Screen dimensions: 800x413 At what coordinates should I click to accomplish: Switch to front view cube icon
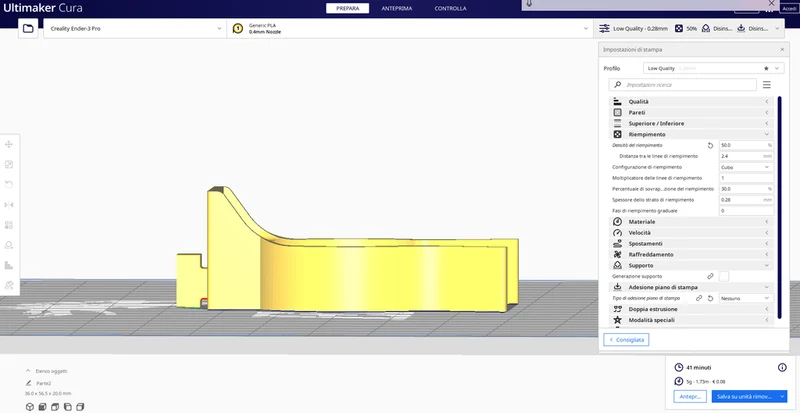42,407
